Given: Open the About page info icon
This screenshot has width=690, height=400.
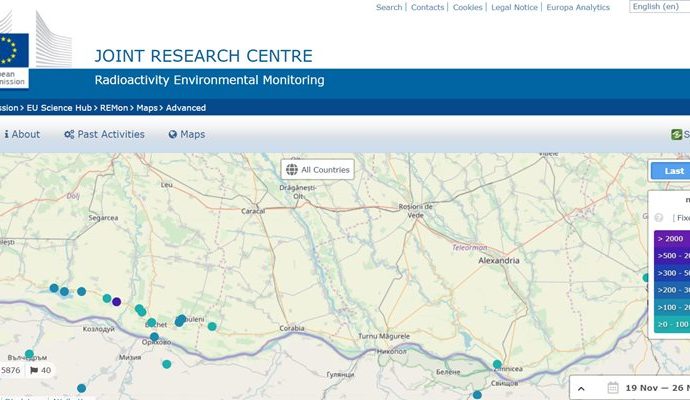Looking at the screenshot, I should tap(7, 135).
